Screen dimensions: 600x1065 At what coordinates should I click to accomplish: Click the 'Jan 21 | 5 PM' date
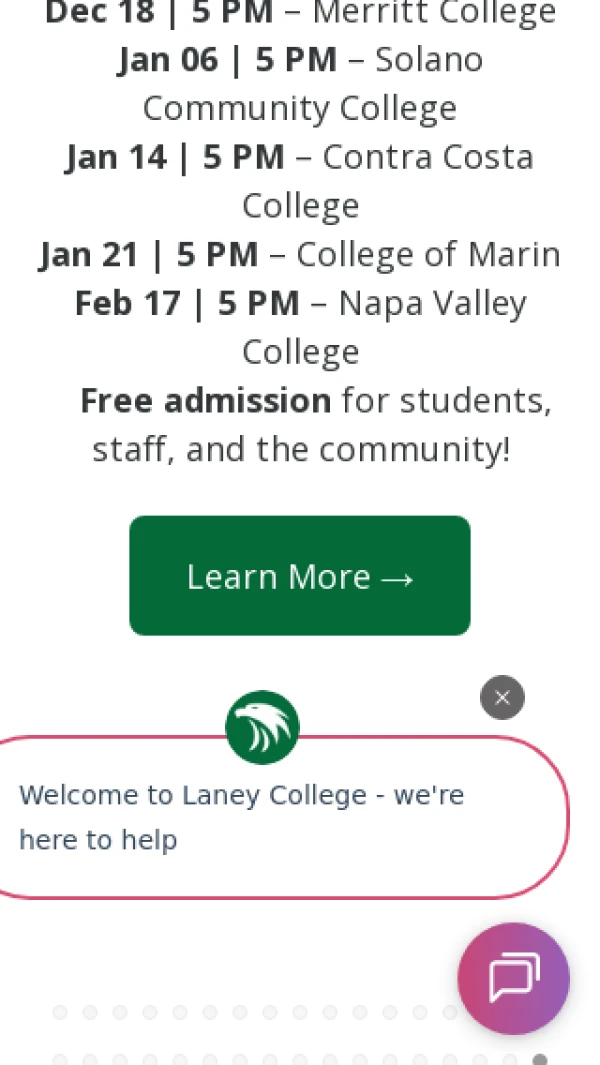click(x=149, y=254)
